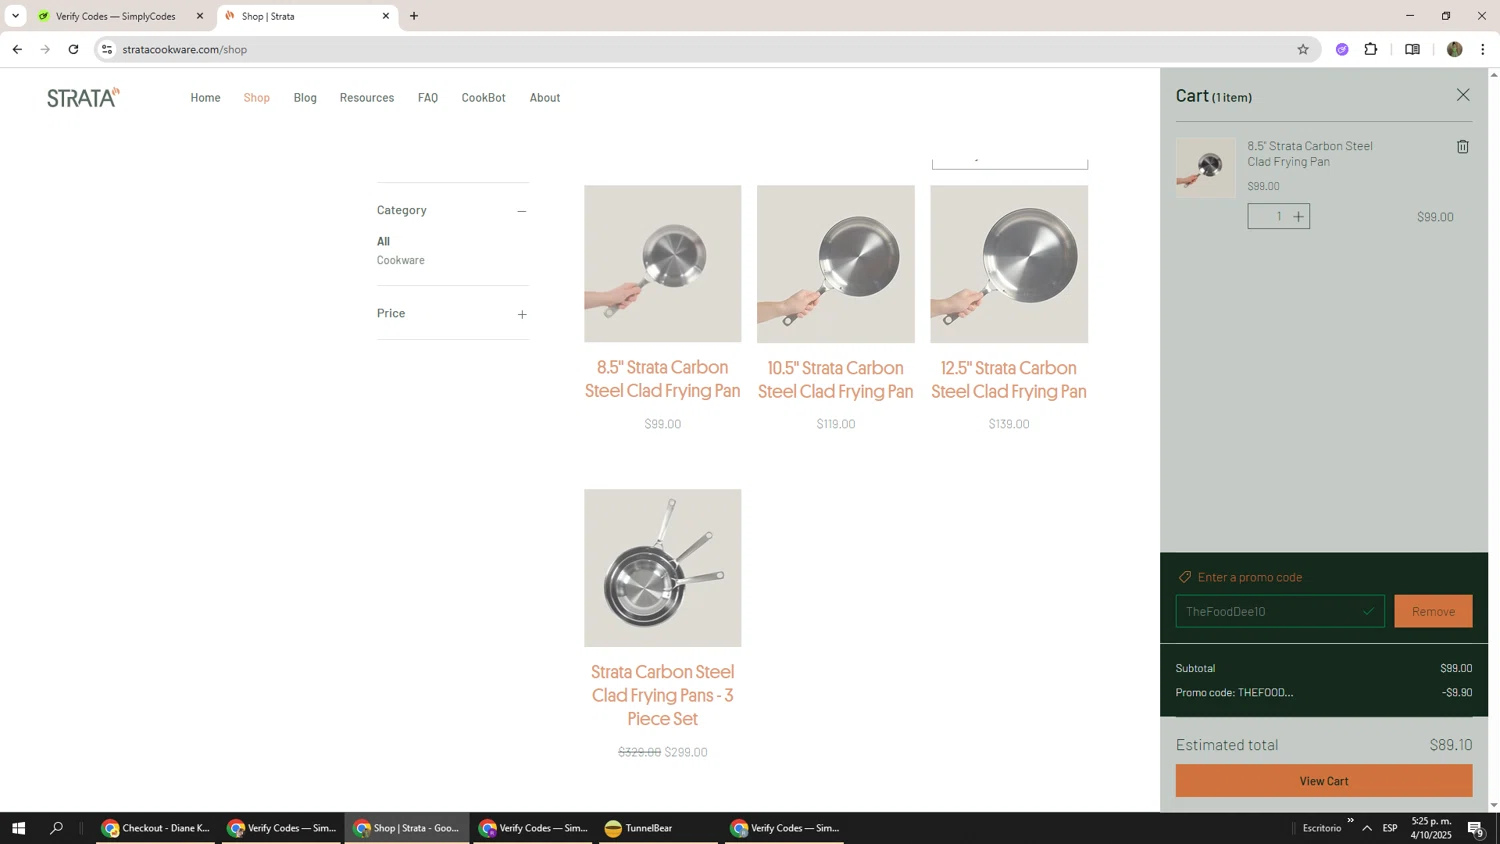Click cart item name 8.5" Strata Carbon Steel
The image size is (1500, 844).
click(x=1309, y=153)
